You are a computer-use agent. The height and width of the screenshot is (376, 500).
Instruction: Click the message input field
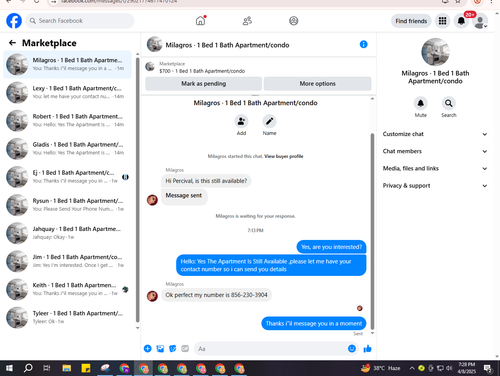276,349
